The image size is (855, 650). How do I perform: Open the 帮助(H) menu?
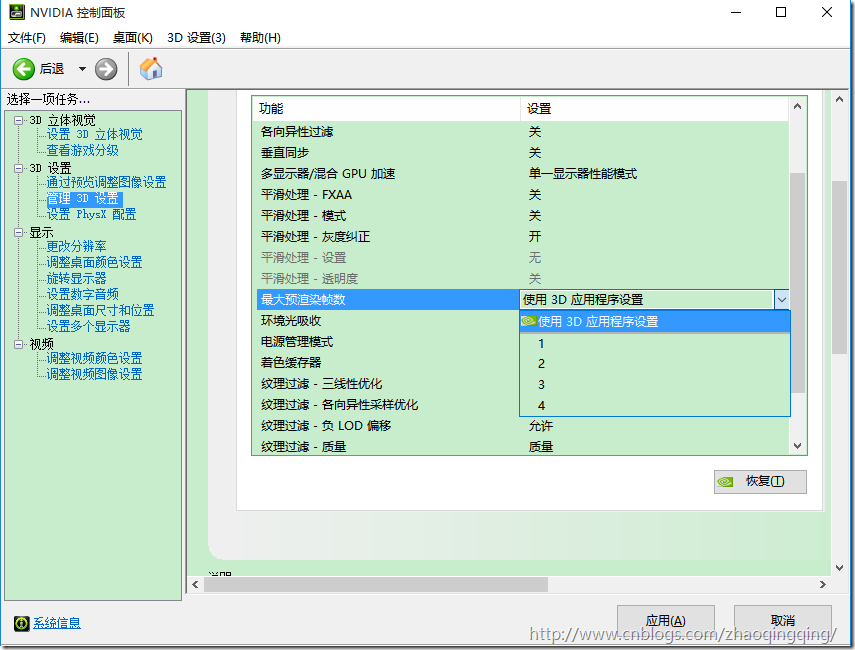coord(260,38)
